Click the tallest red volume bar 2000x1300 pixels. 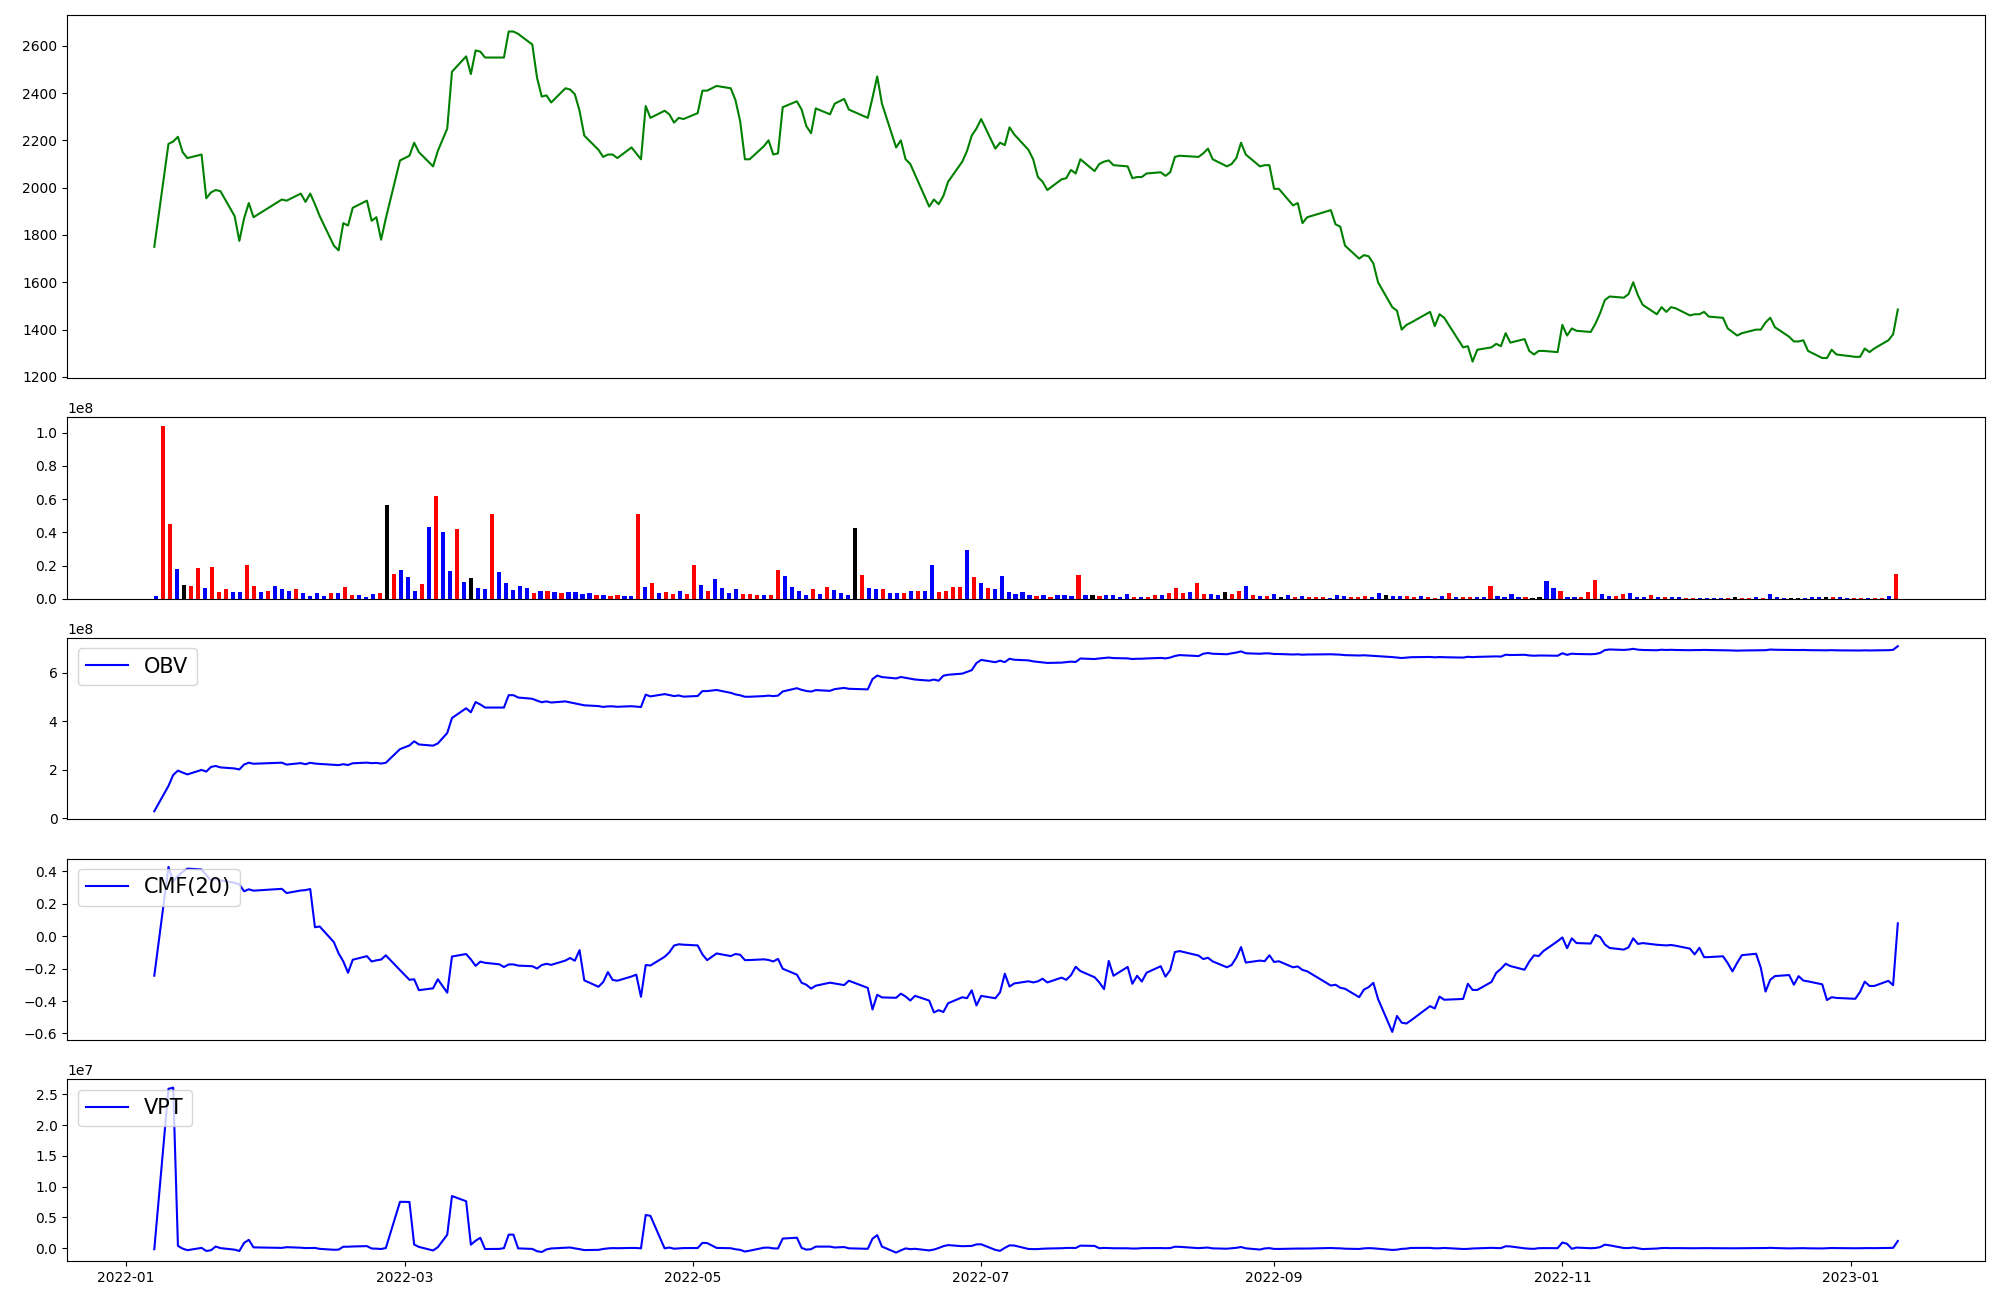tap(163, 512)
